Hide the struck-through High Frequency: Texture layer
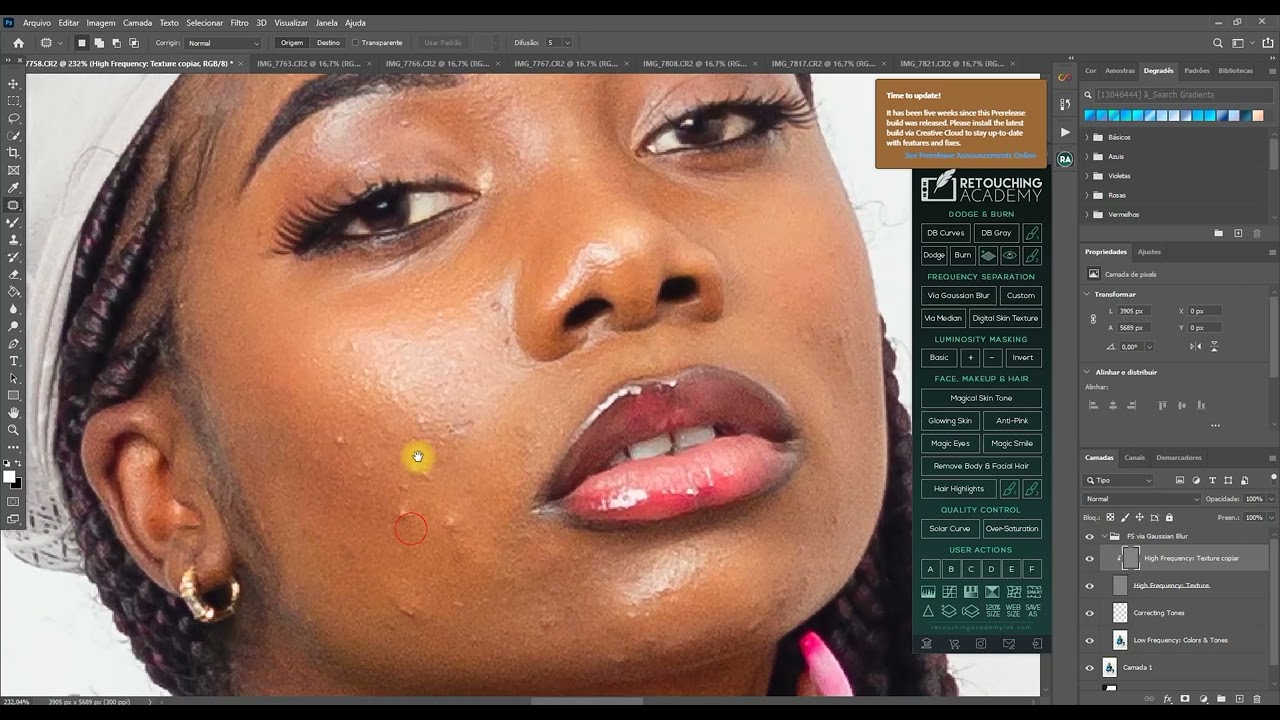The height and width of the screenshot is (720, 1280). click(1089, 586)
